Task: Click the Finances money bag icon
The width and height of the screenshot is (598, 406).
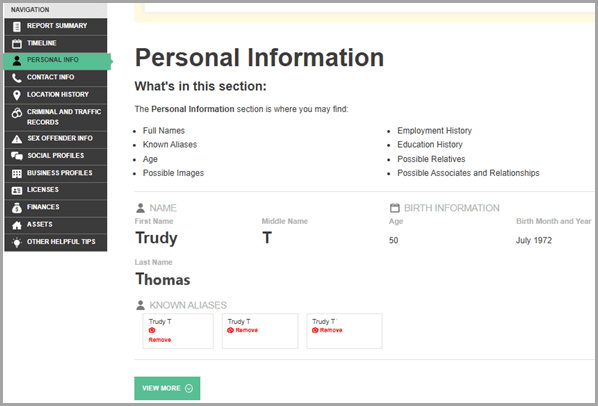Action: [x=17, y=208]
